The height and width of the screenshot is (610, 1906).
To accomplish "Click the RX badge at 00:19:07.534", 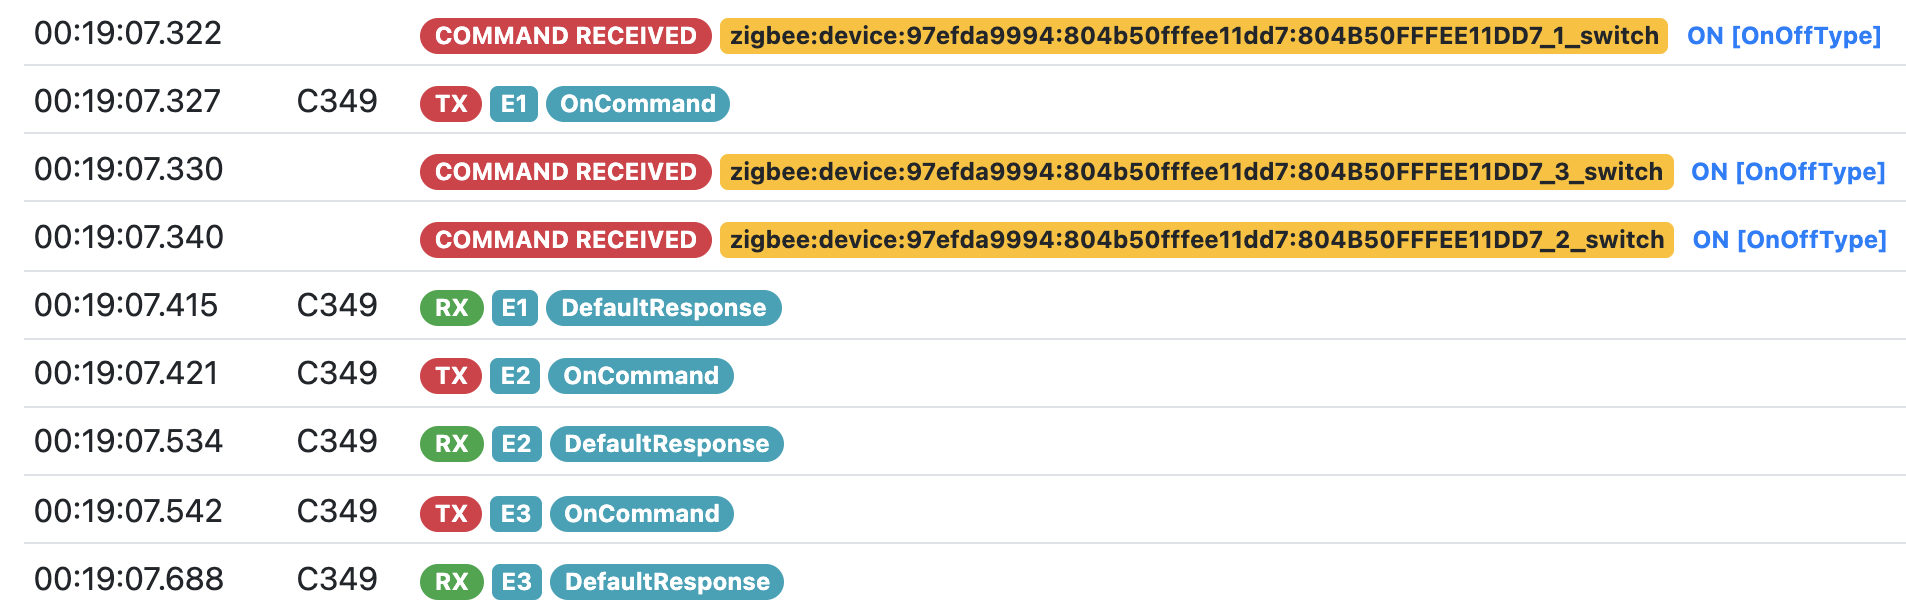I will coord(451,444).
